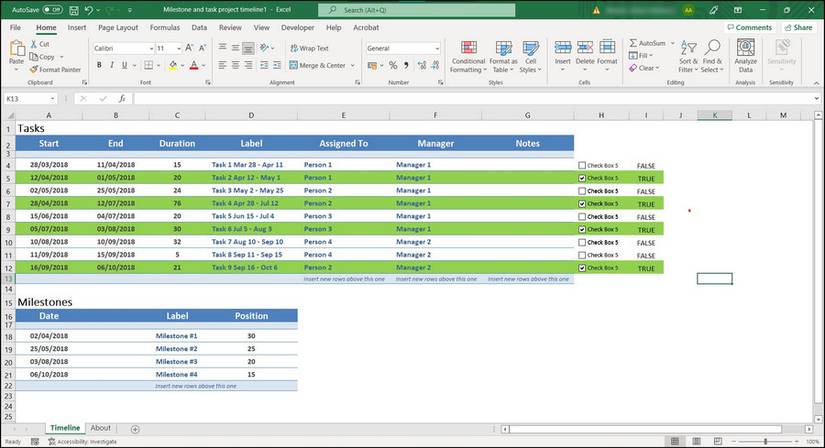This screenshot has width=825, height=448.
Task: Select column K header
Action: [x=715, y=115]
